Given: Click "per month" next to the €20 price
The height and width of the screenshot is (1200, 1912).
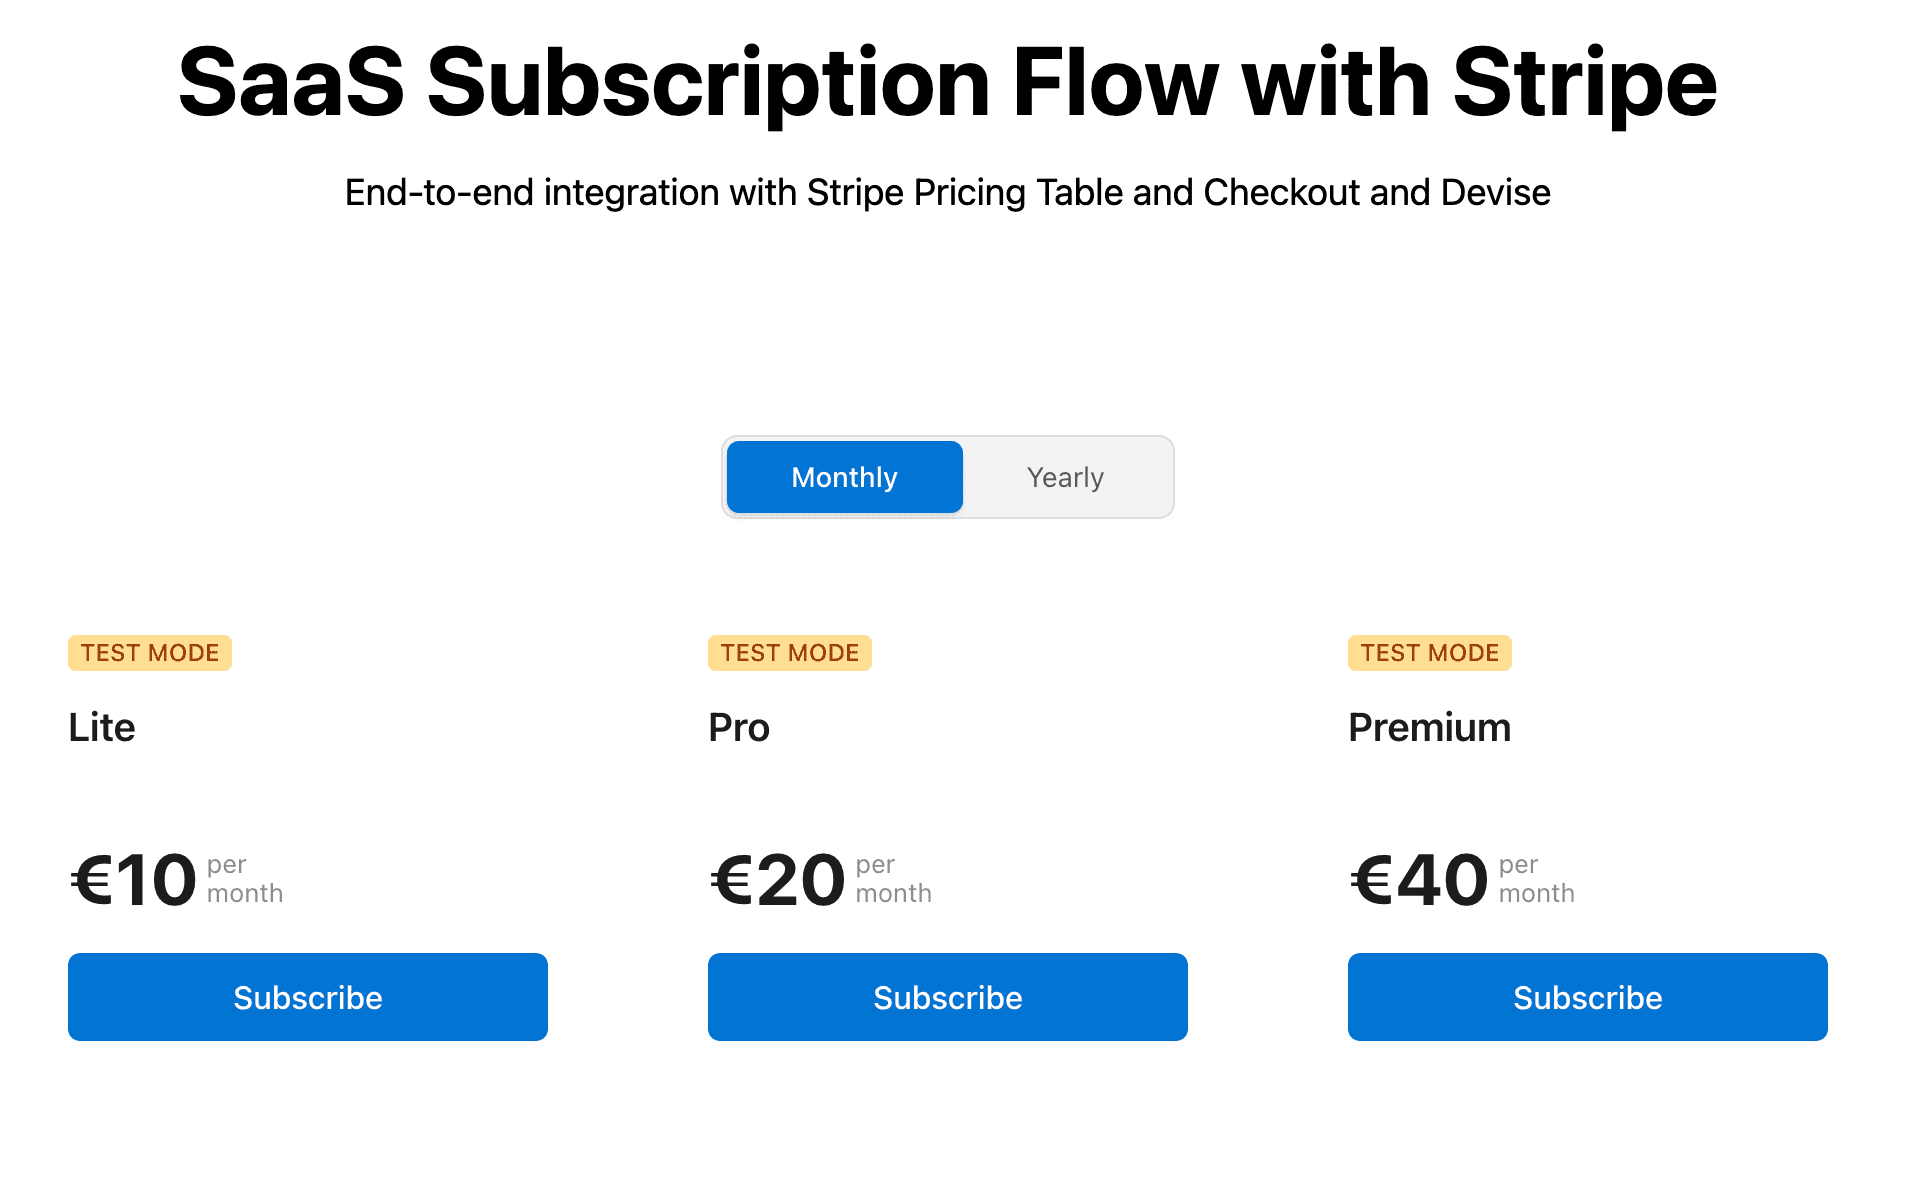Looking at the screenshot, I should coord(893,879).
